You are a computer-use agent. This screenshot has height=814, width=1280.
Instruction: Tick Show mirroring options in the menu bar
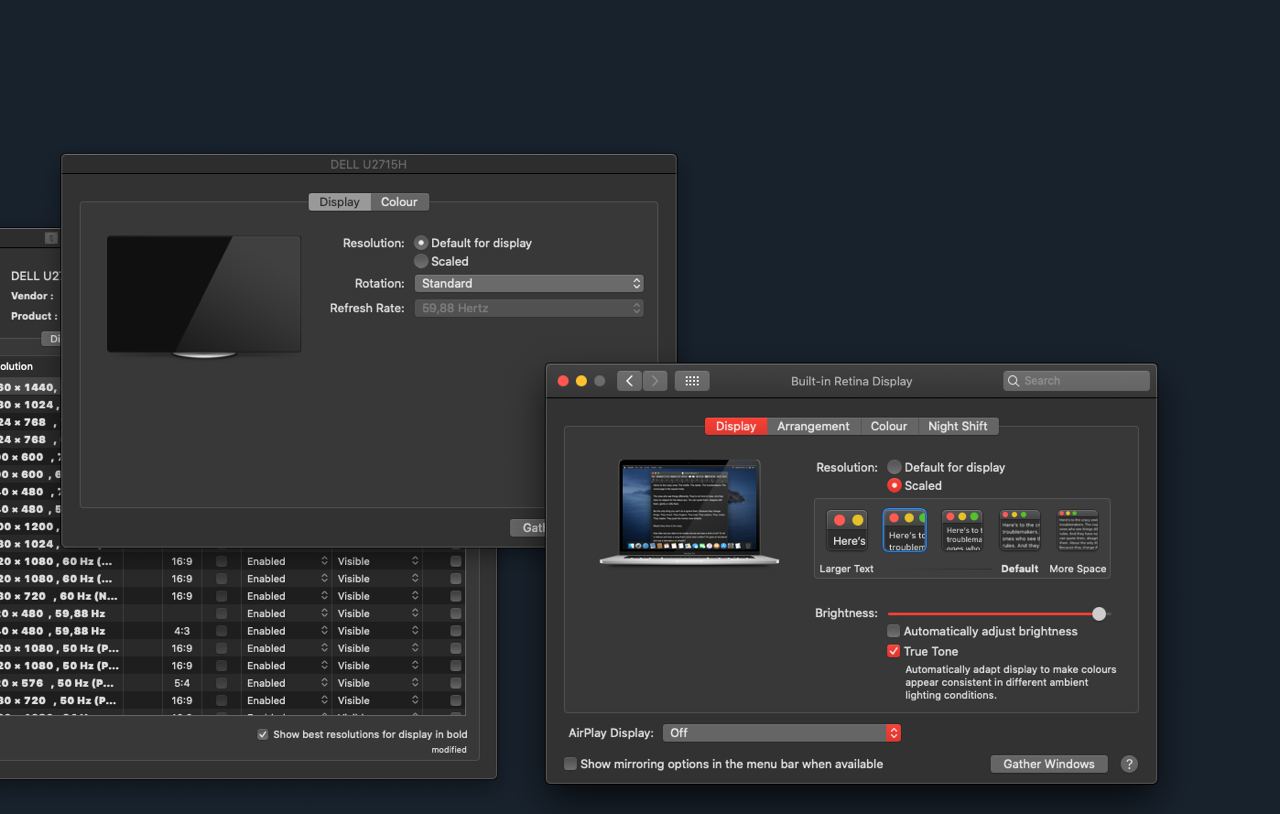coord(570,764)
